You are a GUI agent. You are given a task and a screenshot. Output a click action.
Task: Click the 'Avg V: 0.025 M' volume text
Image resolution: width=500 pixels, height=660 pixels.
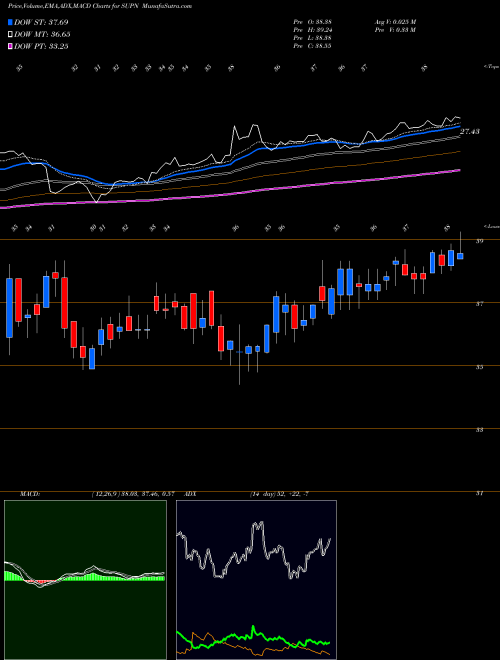(x=394, y=22)
